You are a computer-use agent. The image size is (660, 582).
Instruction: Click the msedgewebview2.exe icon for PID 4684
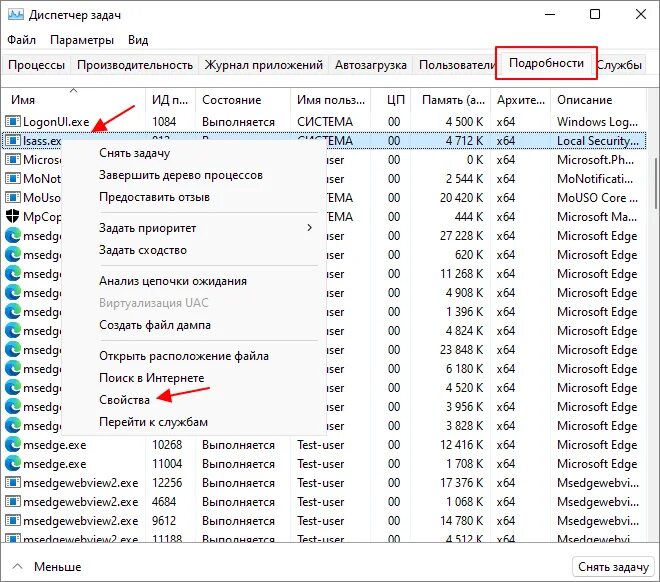click(13, 501)
